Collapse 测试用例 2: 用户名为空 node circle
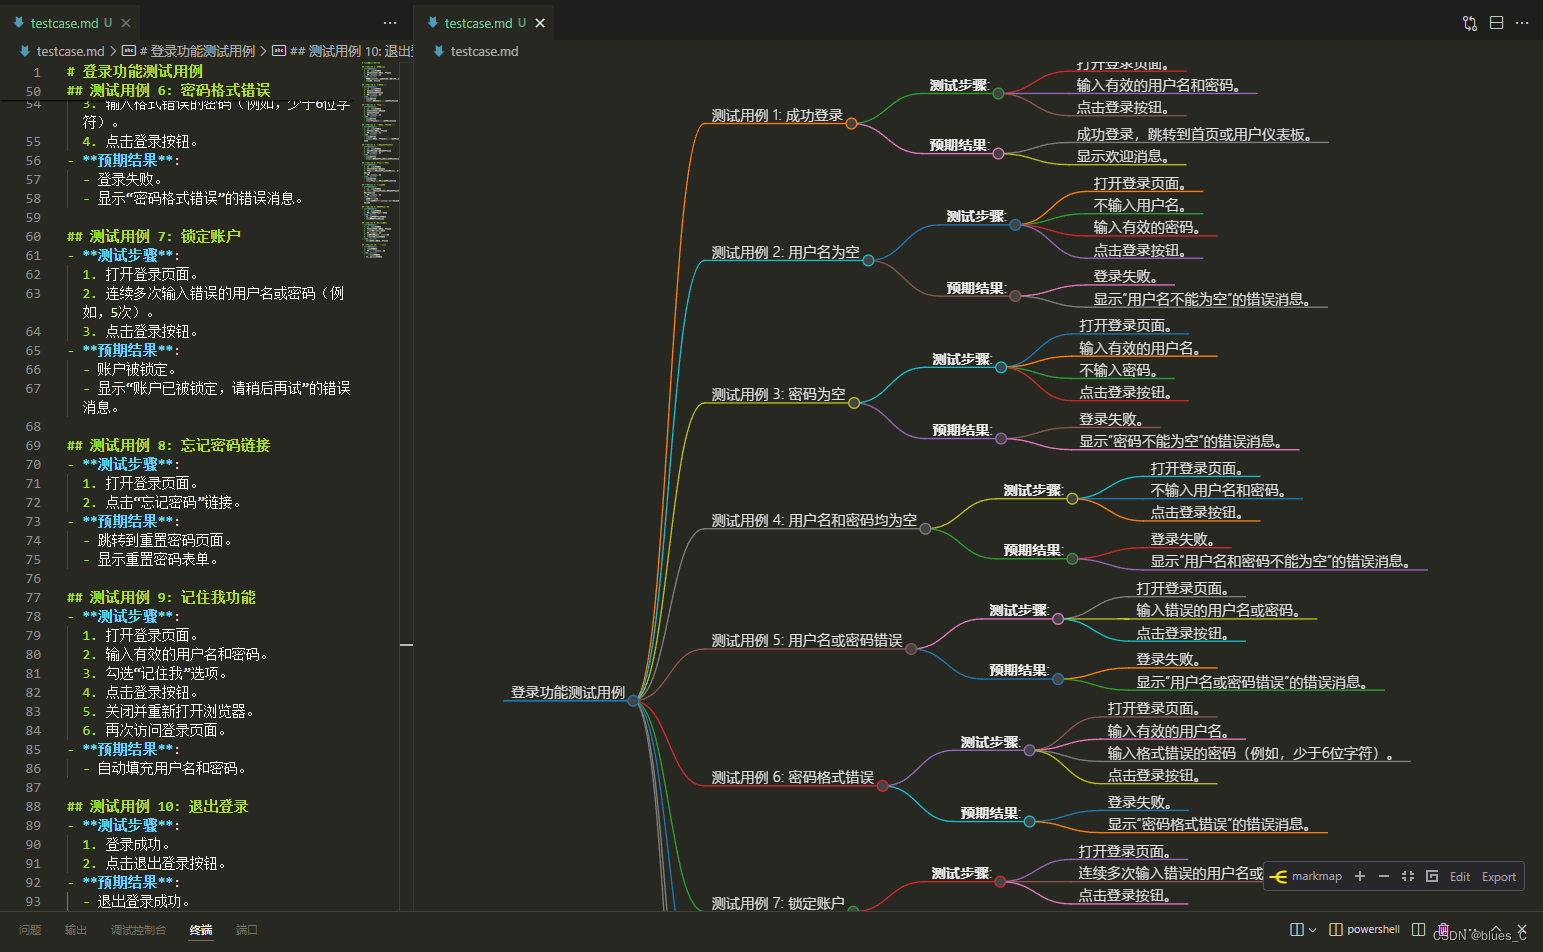The width and height of the screenshot is (1543, 952). pos(868,260)
